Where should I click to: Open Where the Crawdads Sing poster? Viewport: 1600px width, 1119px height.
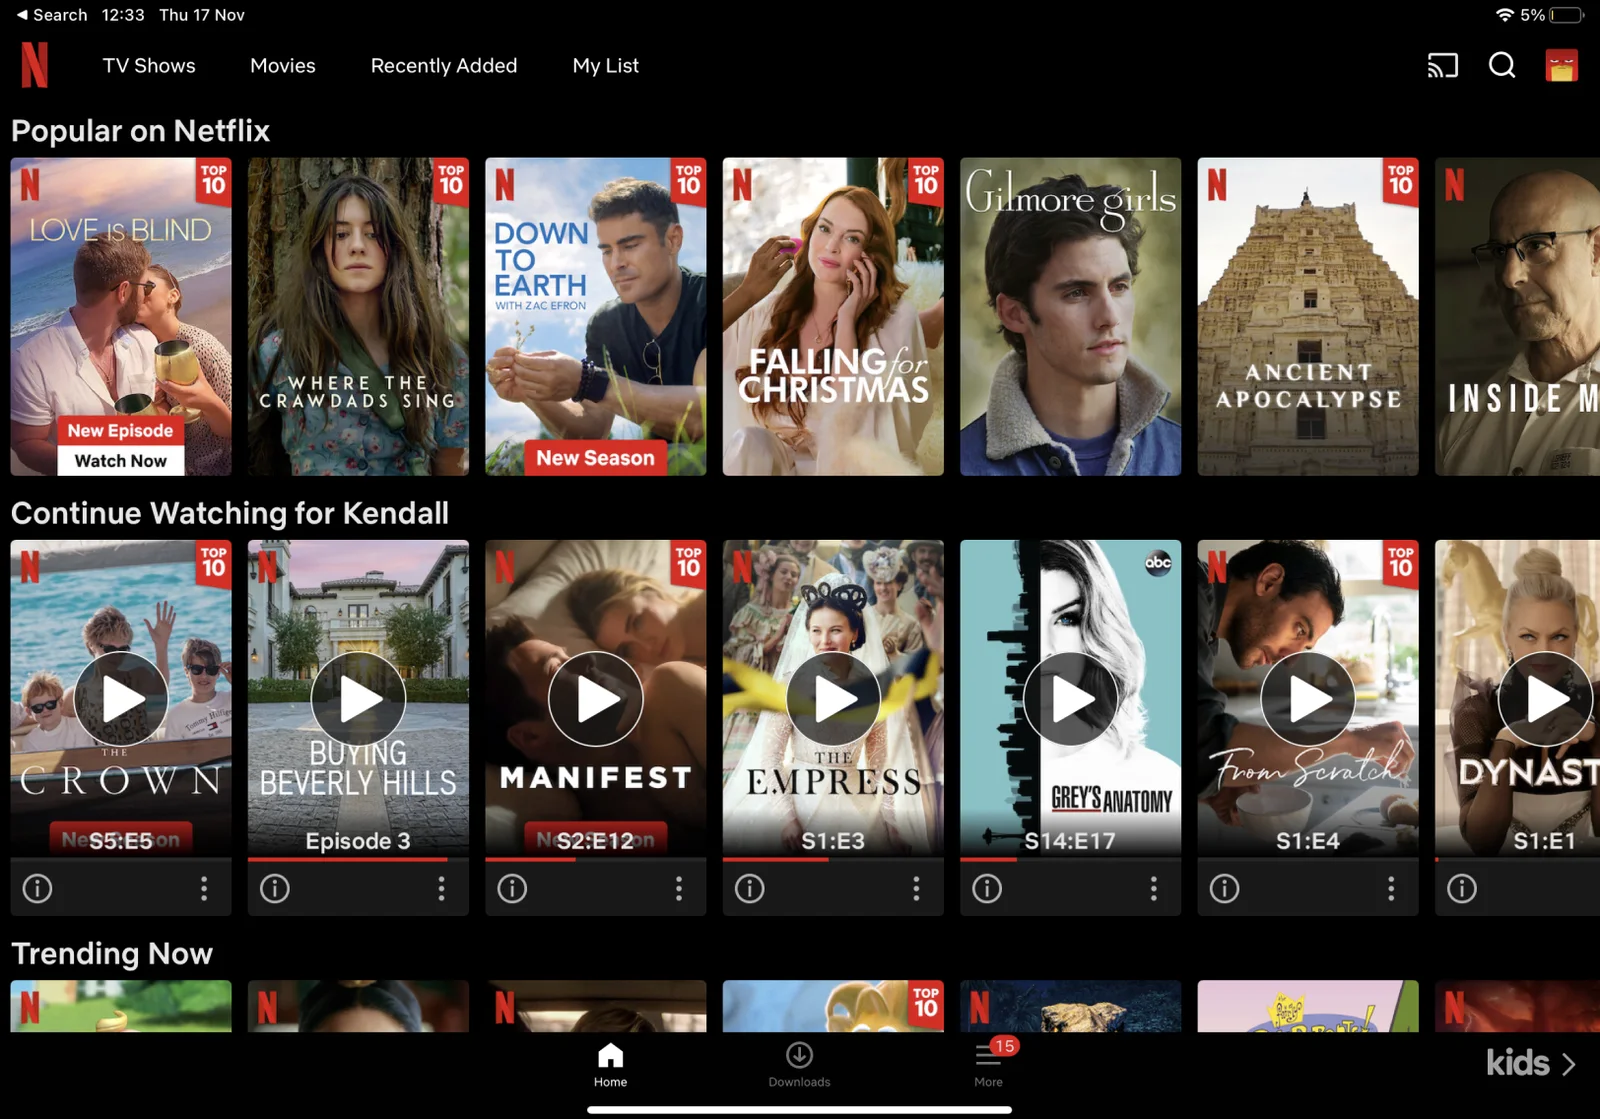(358, 316)
